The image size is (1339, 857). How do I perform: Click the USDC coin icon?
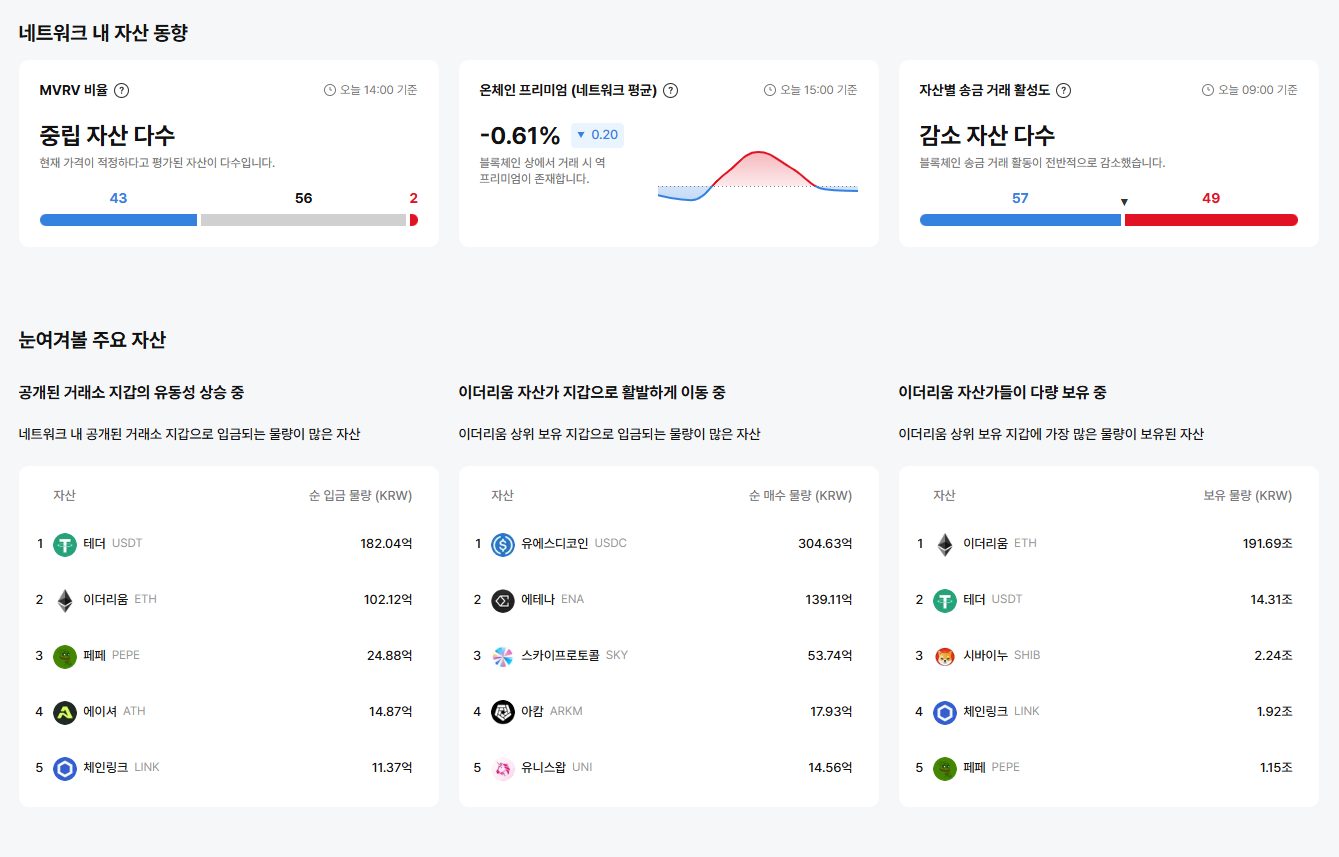[503, 545]
